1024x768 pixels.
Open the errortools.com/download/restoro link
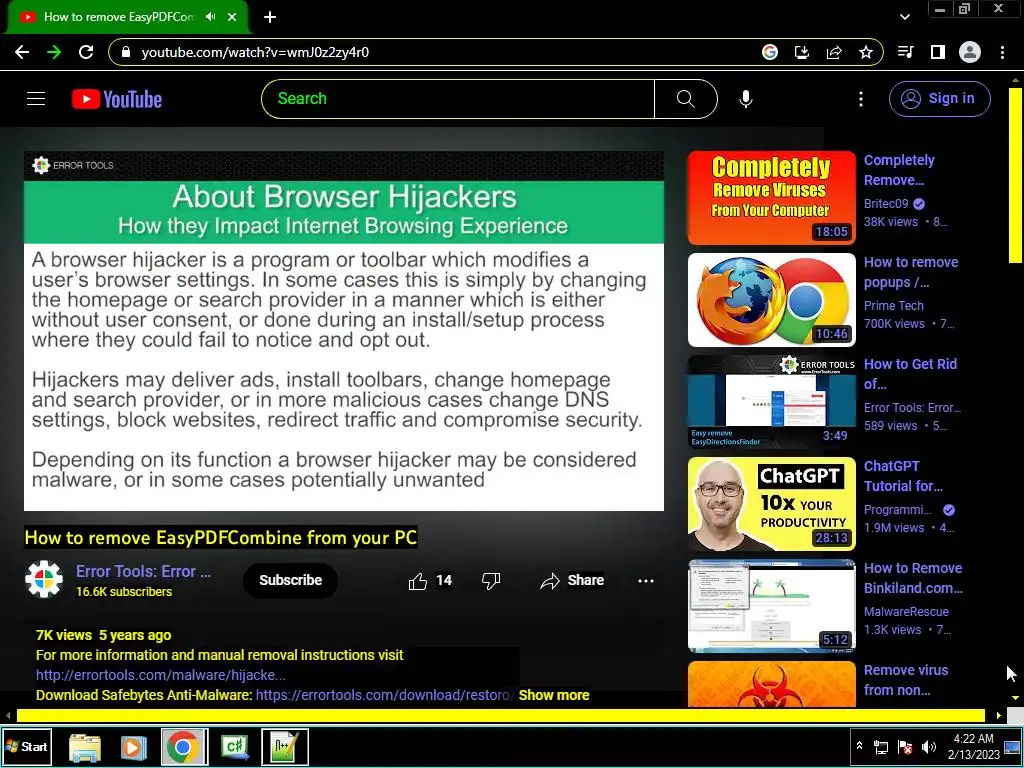[x=385, y=696]
